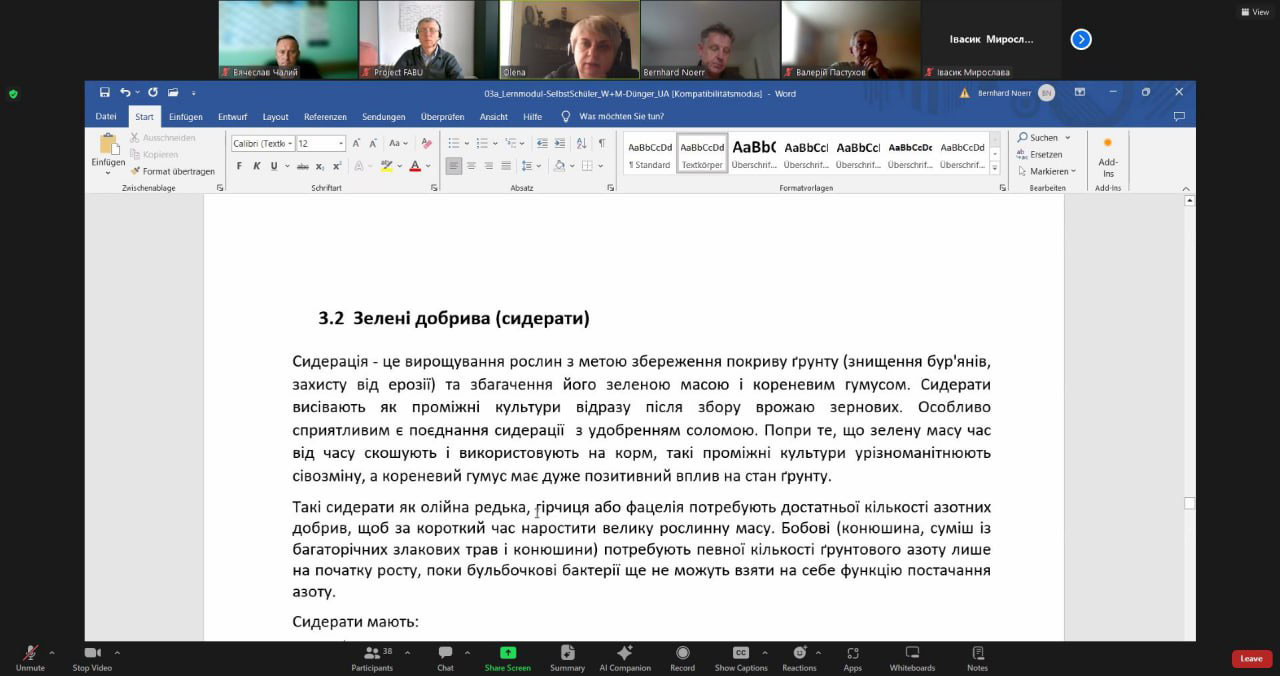Toggle paragraph marks ¶ display
The width and height of the screenshot is (1280, 676).
click(x=601, y=143)
